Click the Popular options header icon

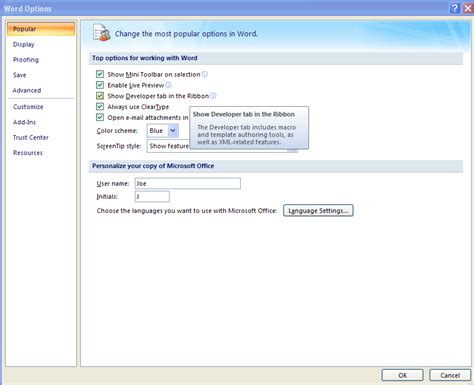tap(102, 33)
